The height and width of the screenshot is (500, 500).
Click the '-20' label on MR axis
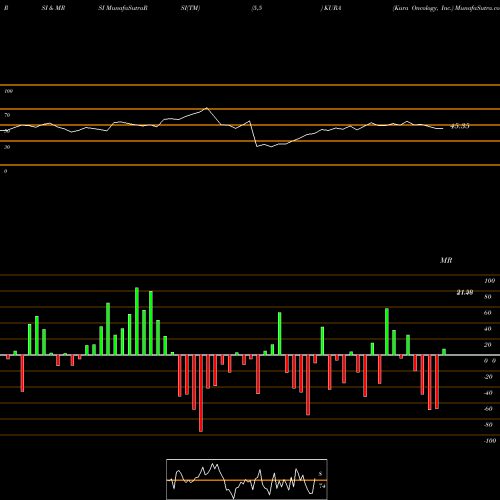[488, 377]
